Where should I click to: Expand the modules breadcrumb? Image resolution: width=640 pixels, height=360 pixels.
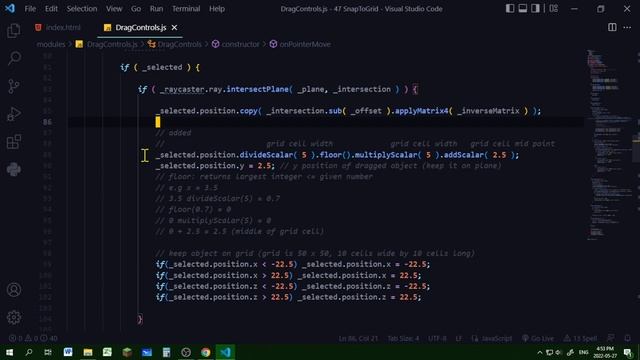click(51, 44)
